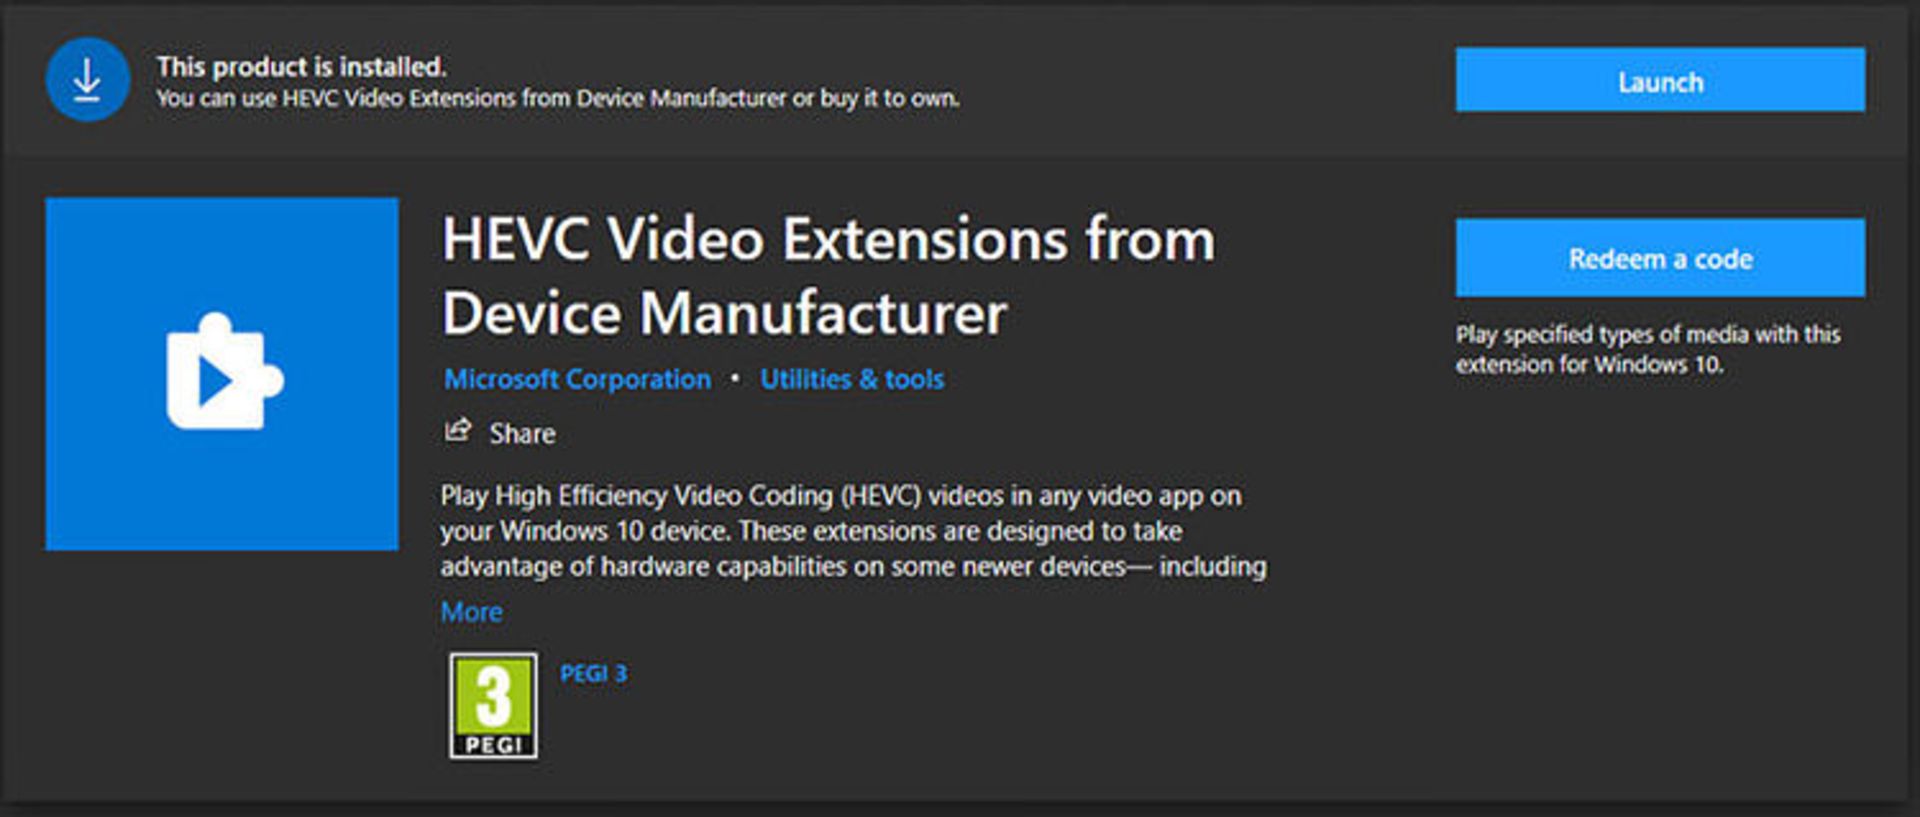Click the green PEGI 3 rating badge

(x=493, y=696)
